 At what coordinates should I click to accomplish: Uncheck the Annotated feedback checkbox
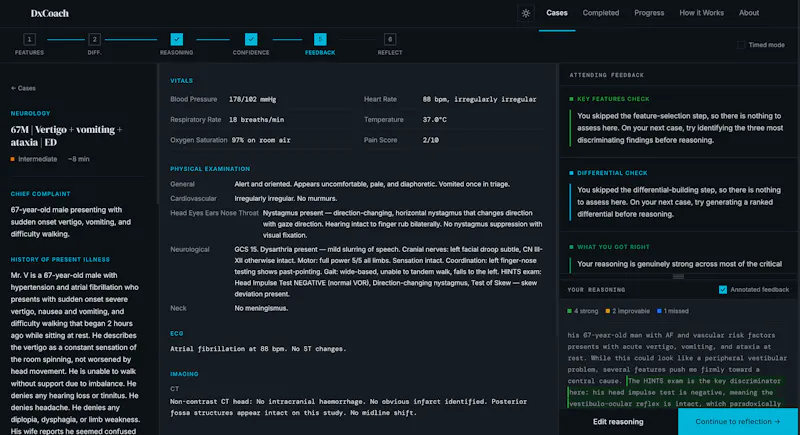click(722, 290)
